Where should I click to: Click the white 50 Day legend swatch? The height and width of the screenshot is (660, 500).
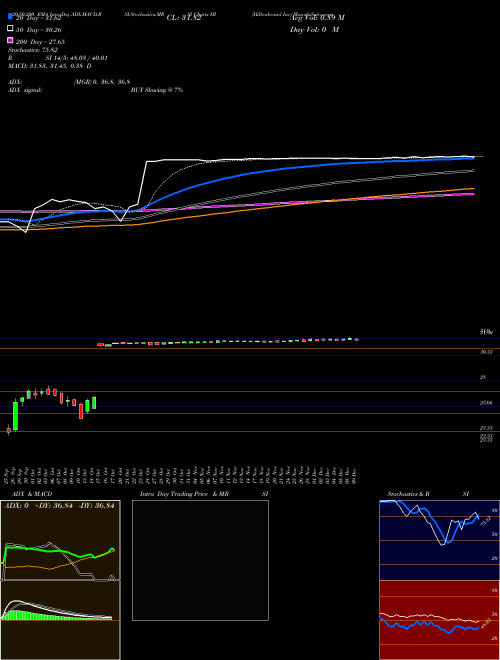click(x=10, y=28)
